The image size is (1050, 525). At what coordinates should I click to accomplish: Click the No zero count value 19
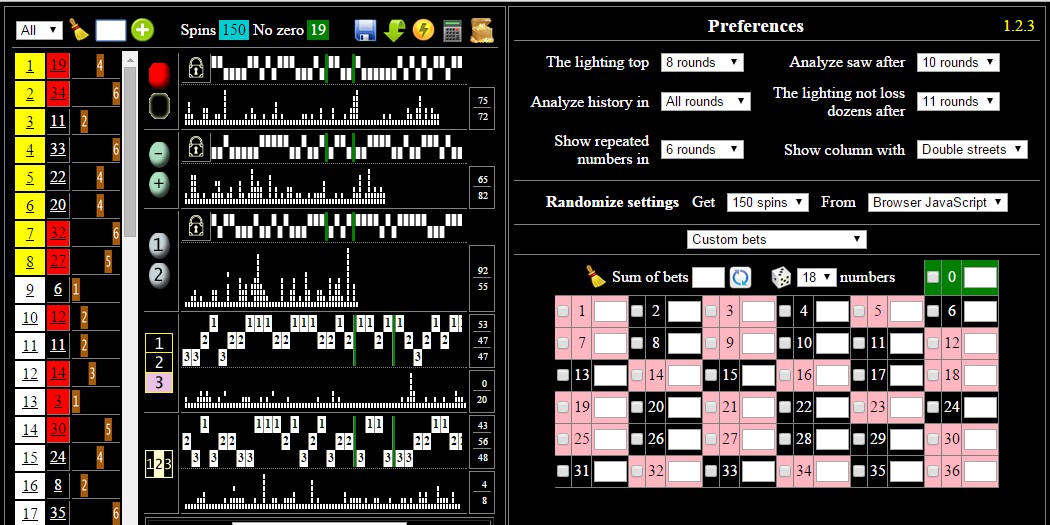(318, 30)
